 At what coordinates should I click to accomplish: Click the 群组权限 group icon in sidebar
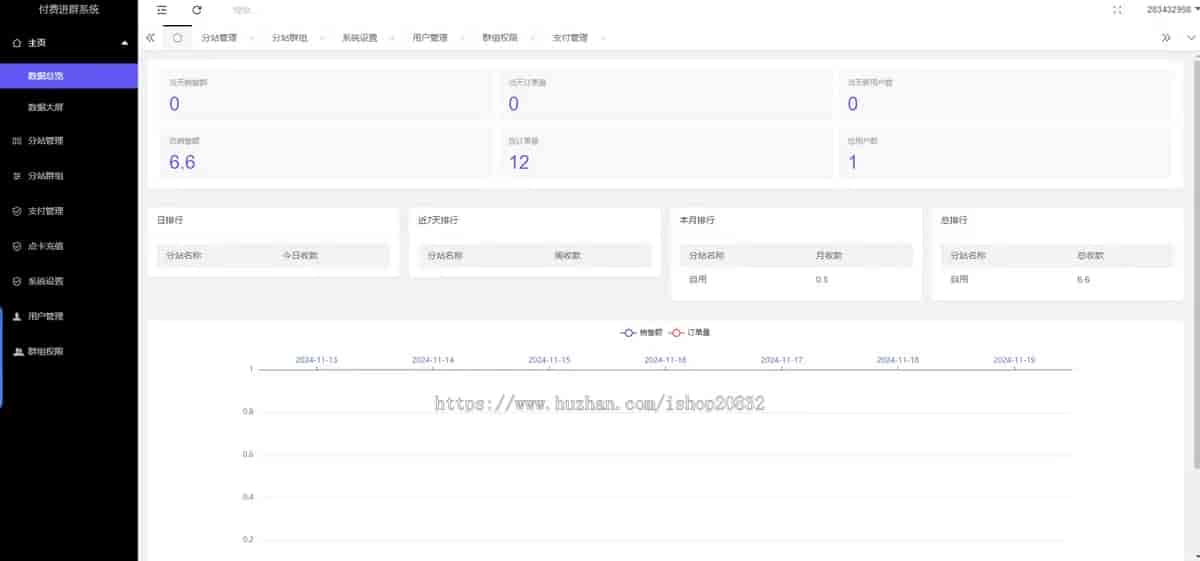click(16, 352)
